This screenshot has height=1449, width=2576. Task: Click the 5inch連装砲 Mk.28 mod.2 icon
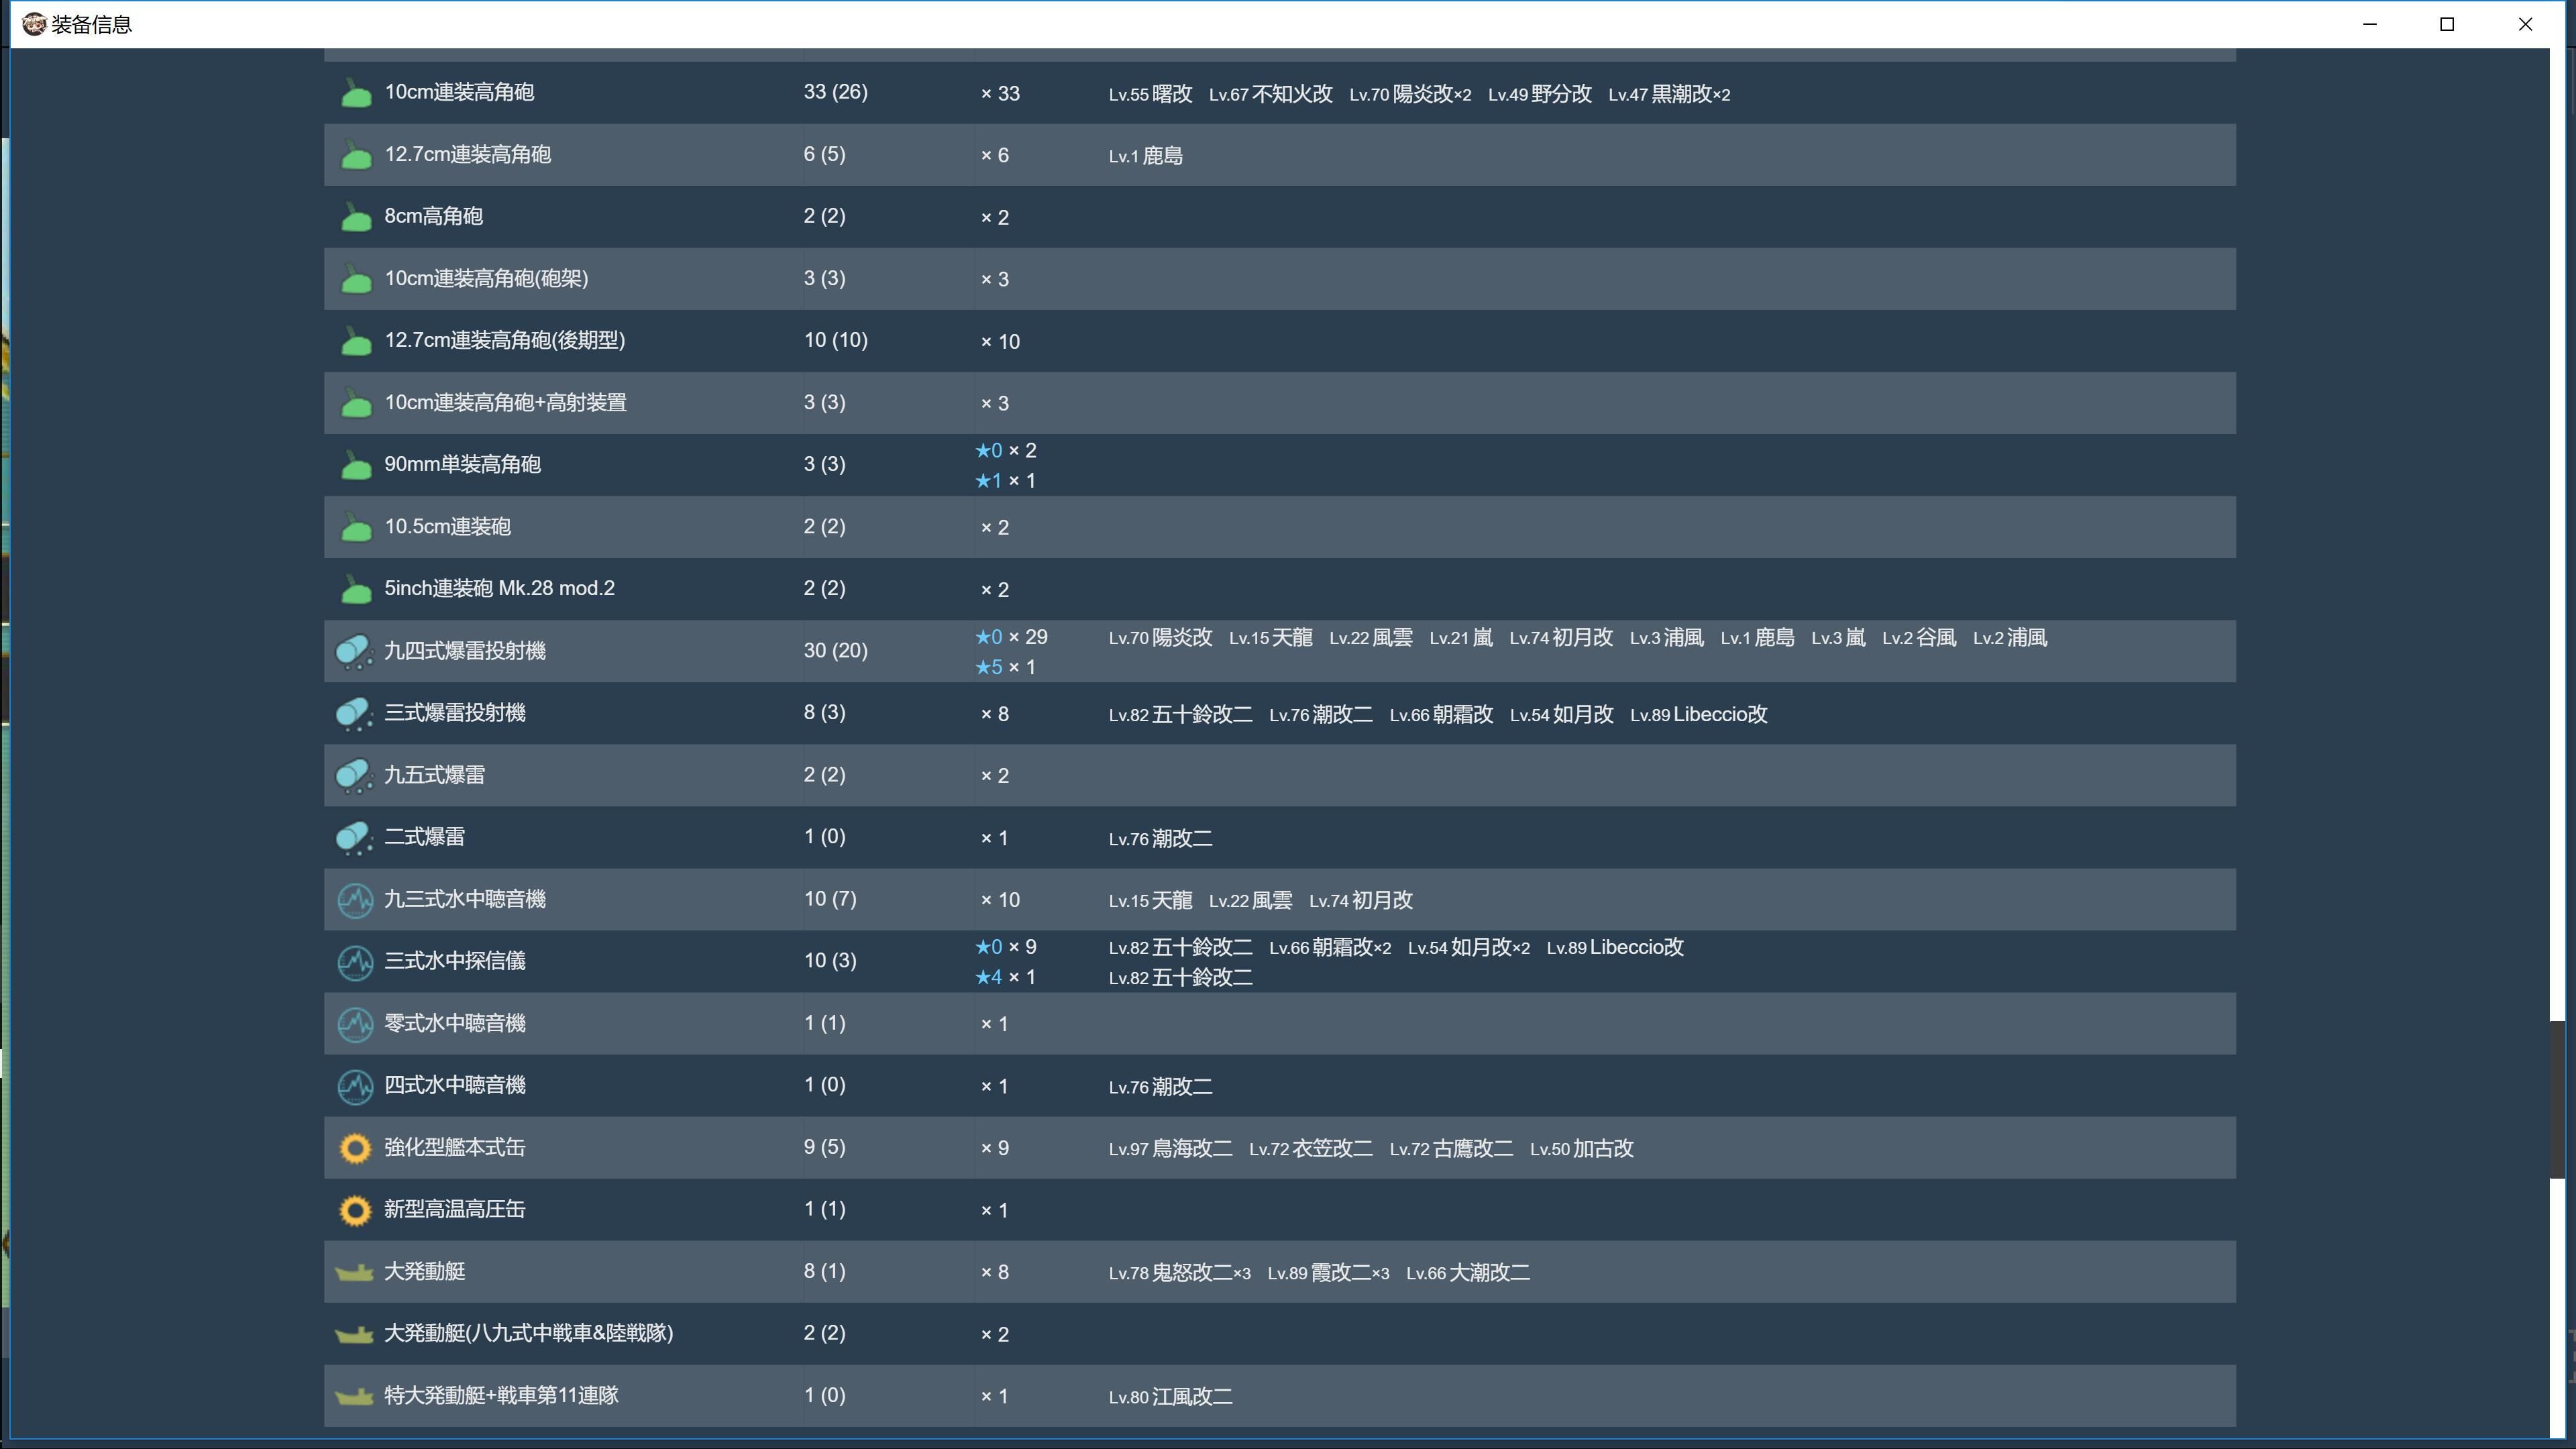pos(355,589)
